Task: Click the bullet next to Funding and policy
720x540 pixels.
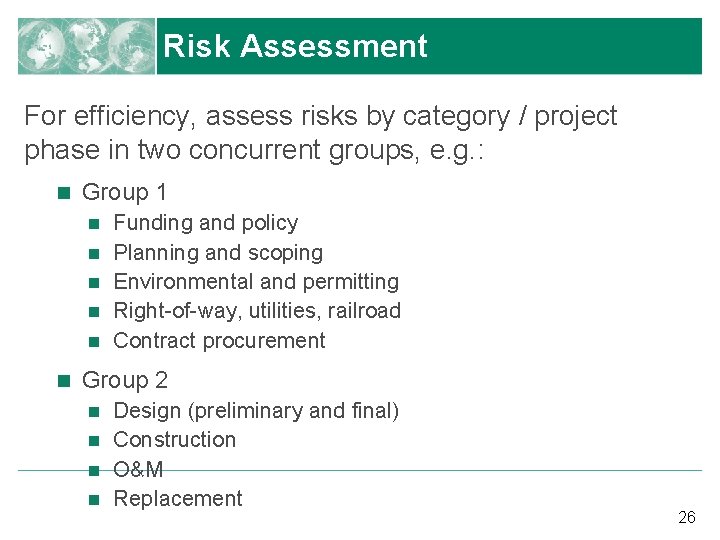Action: pyautogui.click(x=94, y=224)
